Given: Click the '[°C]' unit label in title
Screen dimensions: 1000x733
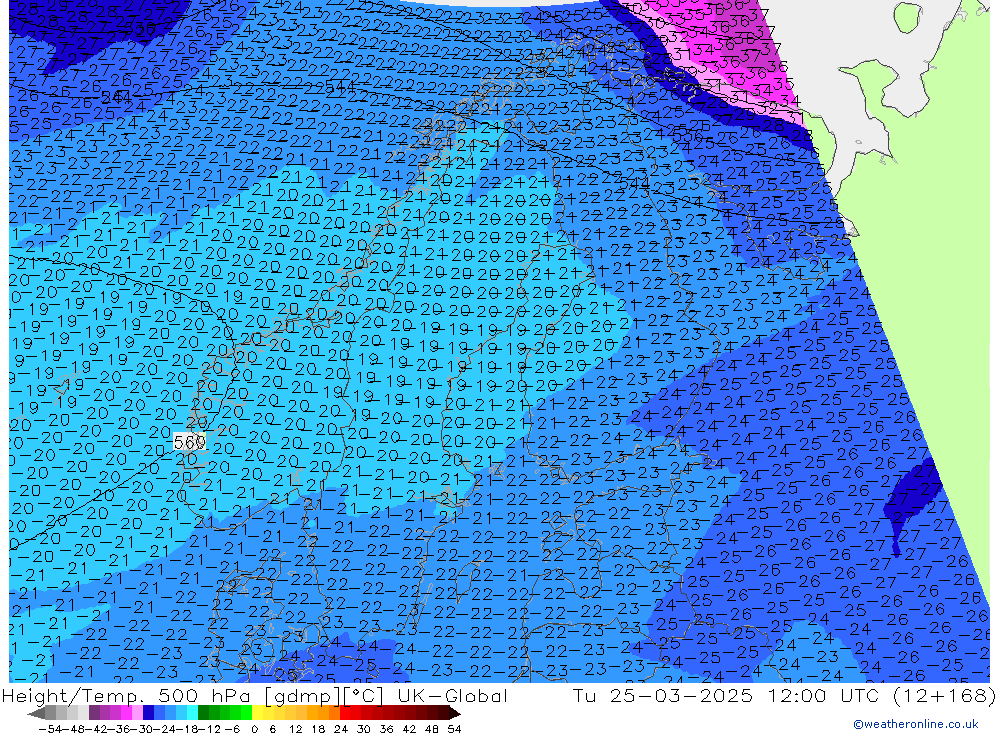Looking at the screenshot, I should pos(363,695).
